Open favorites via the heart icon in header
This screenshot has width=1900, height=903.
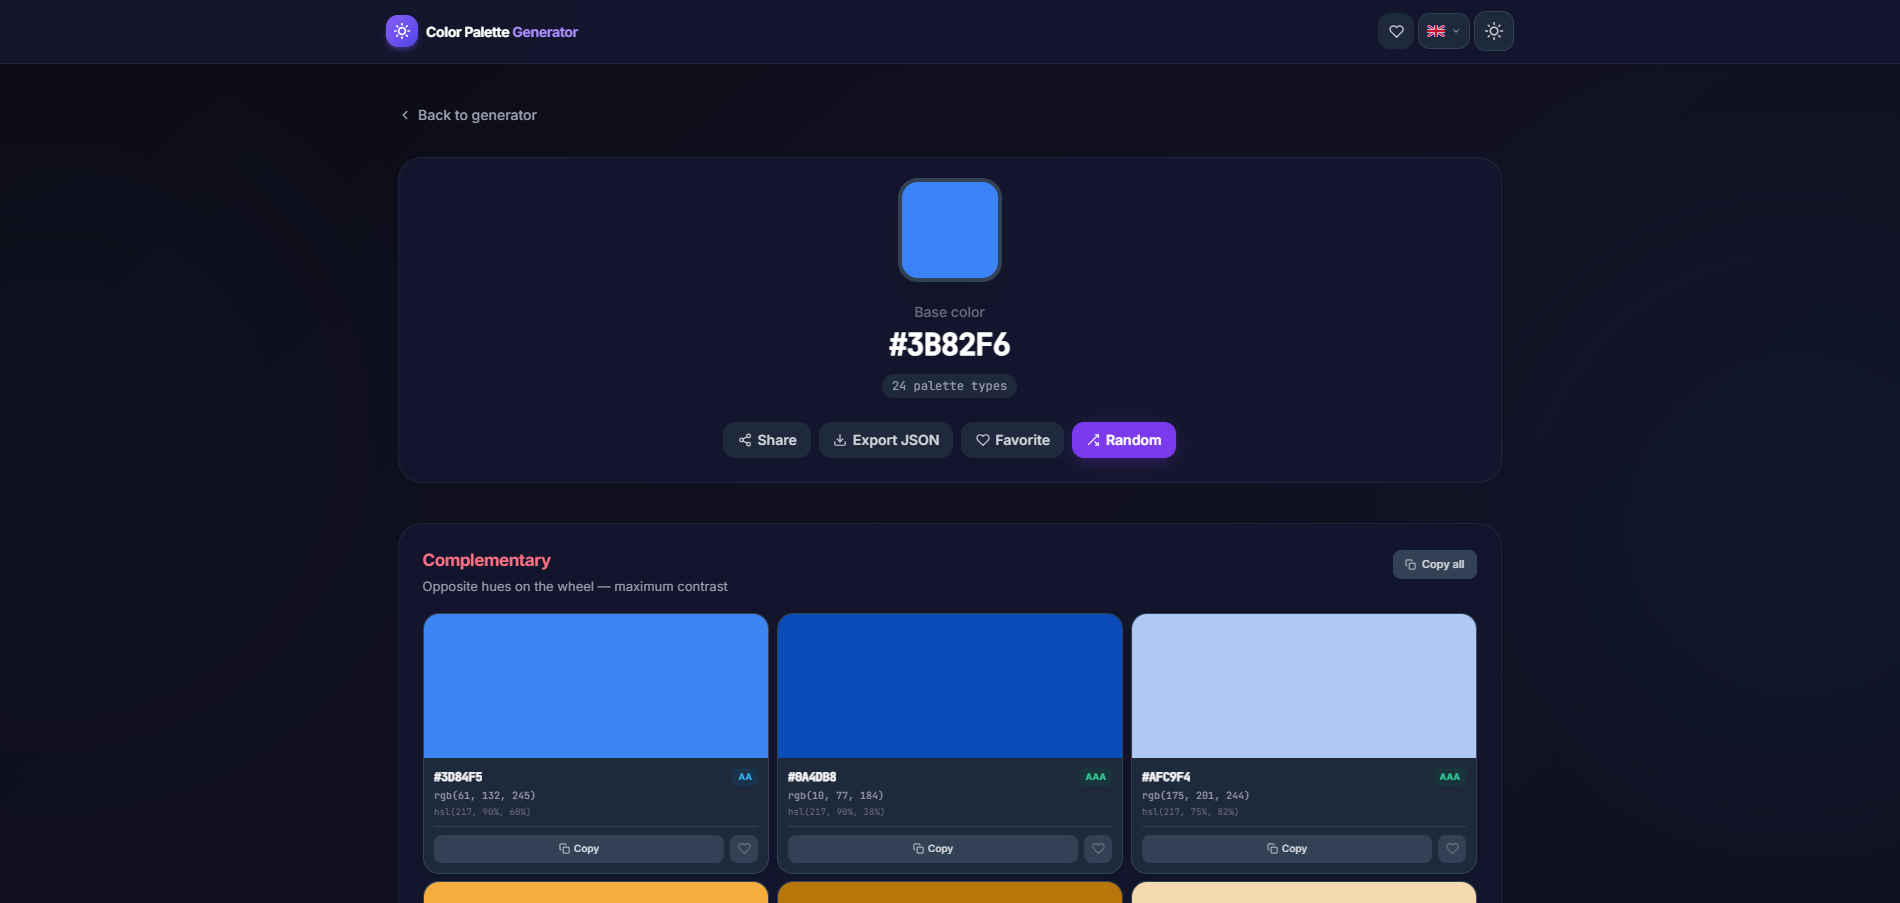coord(1395,31)
